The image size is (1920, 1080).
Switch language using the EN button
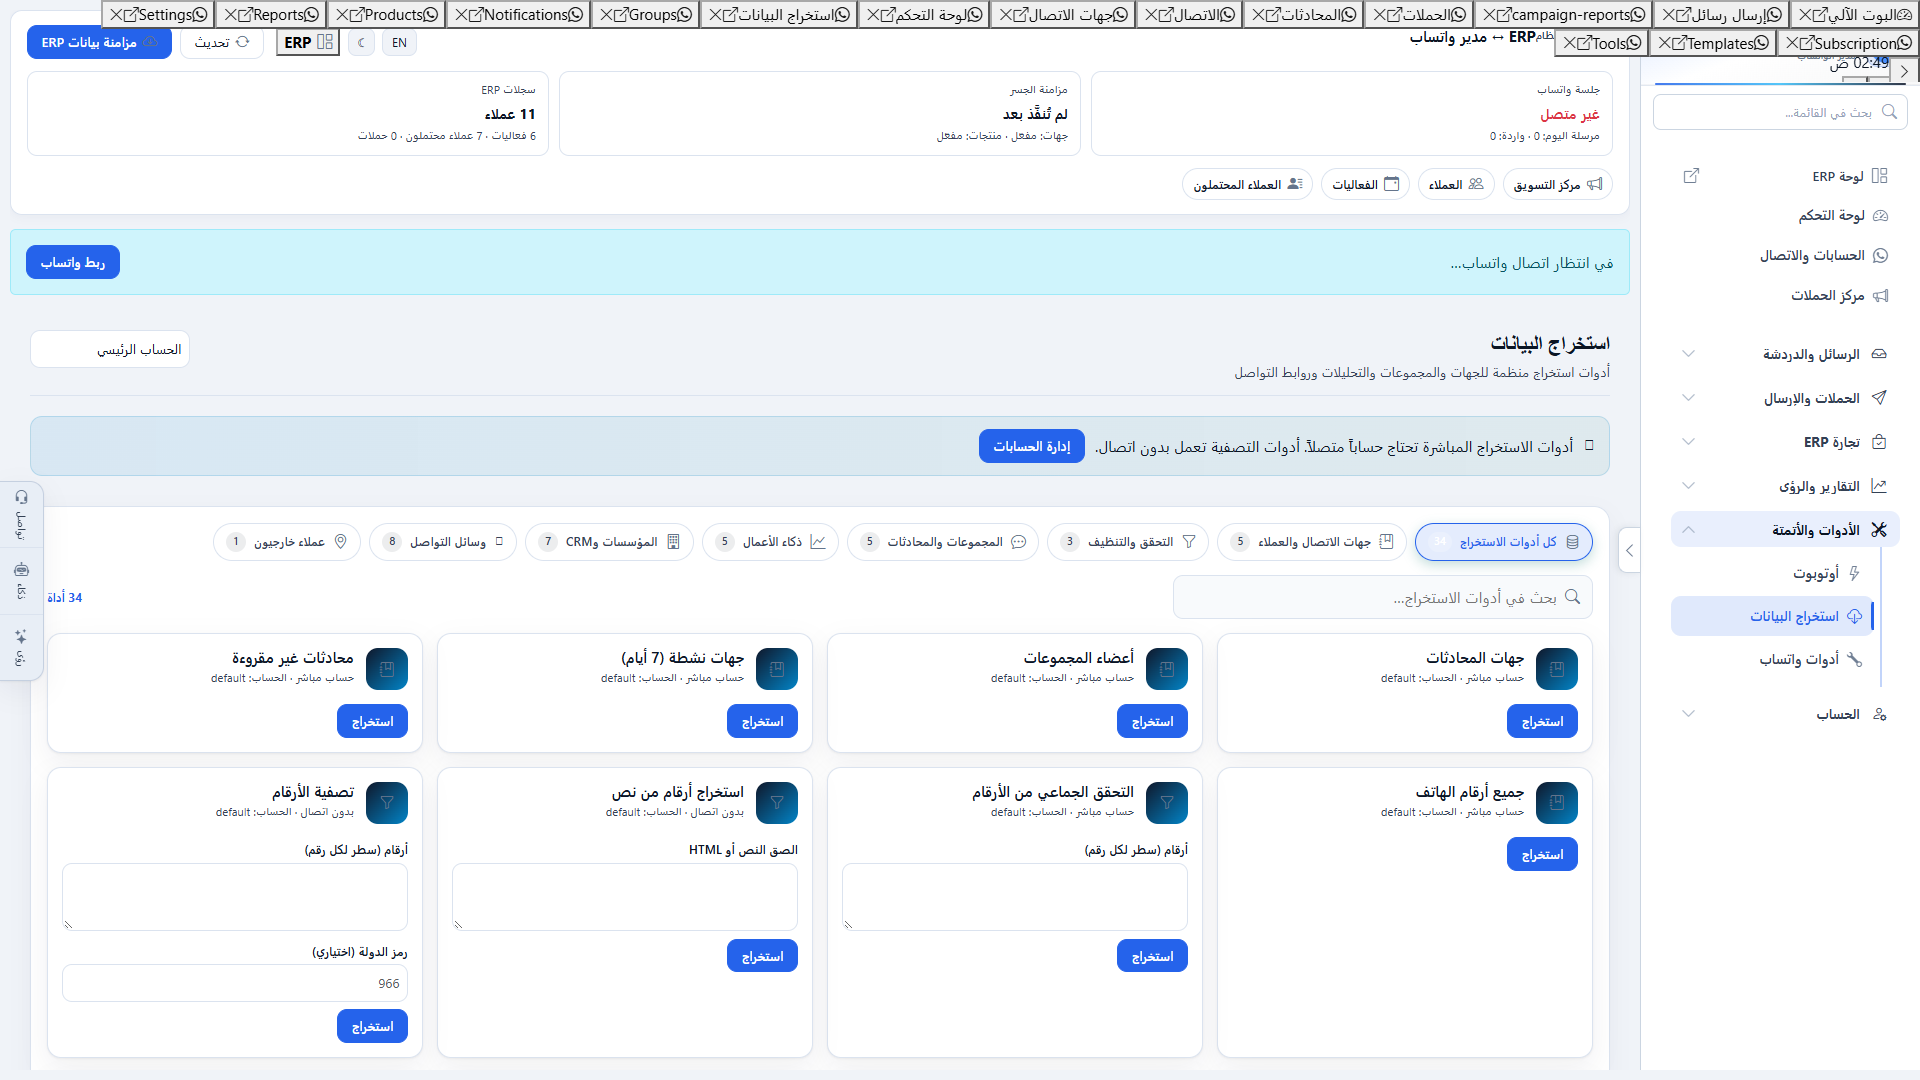click(x=400, y=43)
